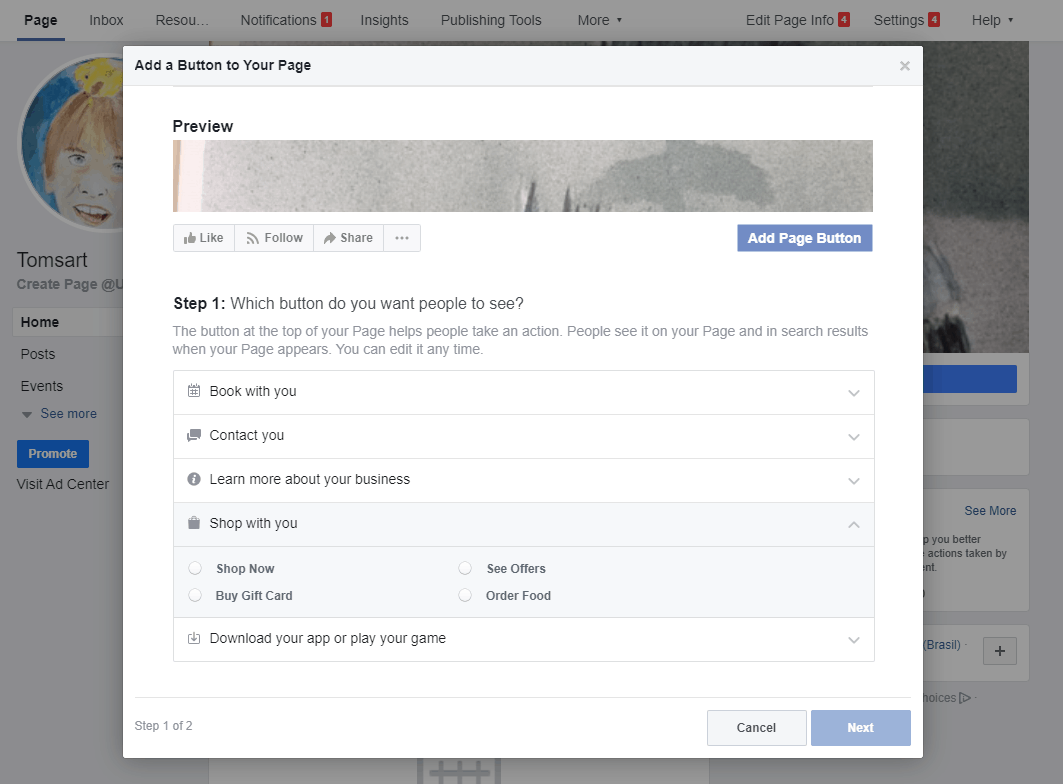Click the Next button

pyautogui.click(x=861, y=728)
